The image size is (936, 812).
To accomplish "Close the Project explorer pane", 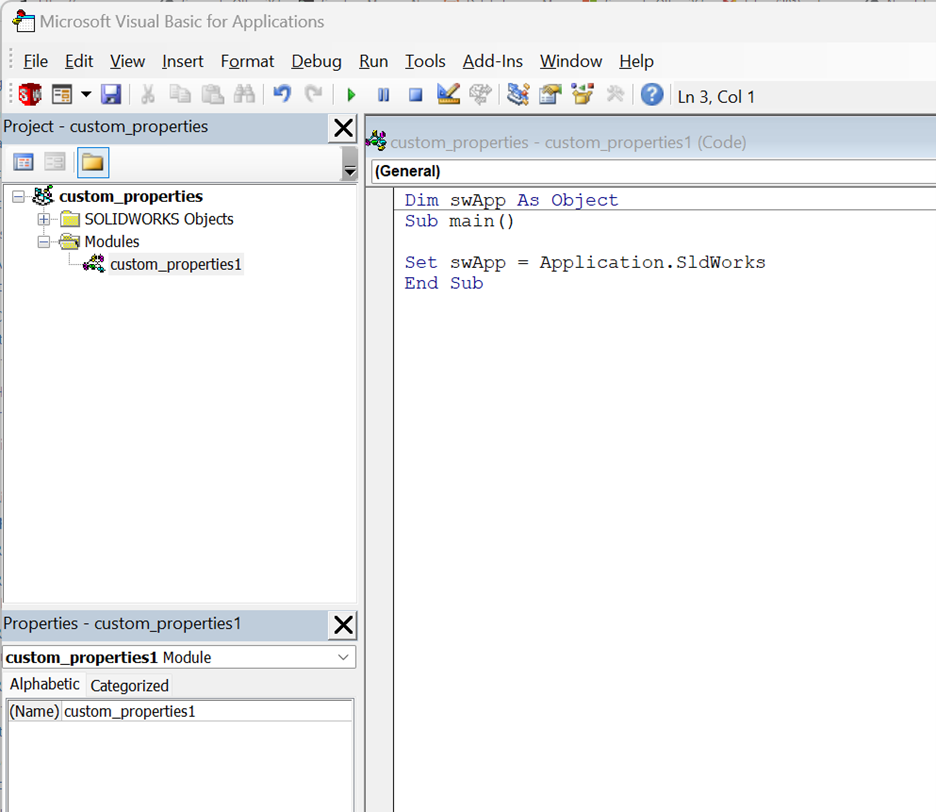I will pos(343,128).
